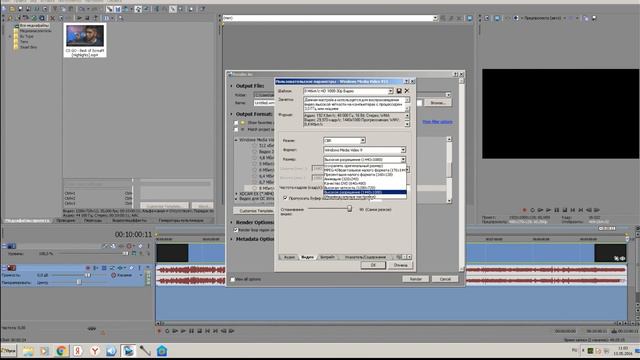This screenshot has width=640, height=360.
Task: Open the Windows Media Video 9 format dropdown
Action: point(403,150)
